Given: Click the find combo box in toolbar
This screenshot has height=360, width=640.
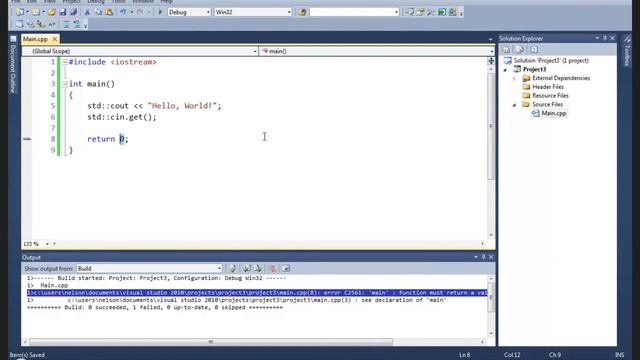Looking at the screenshot, I should tap(354, 12).
